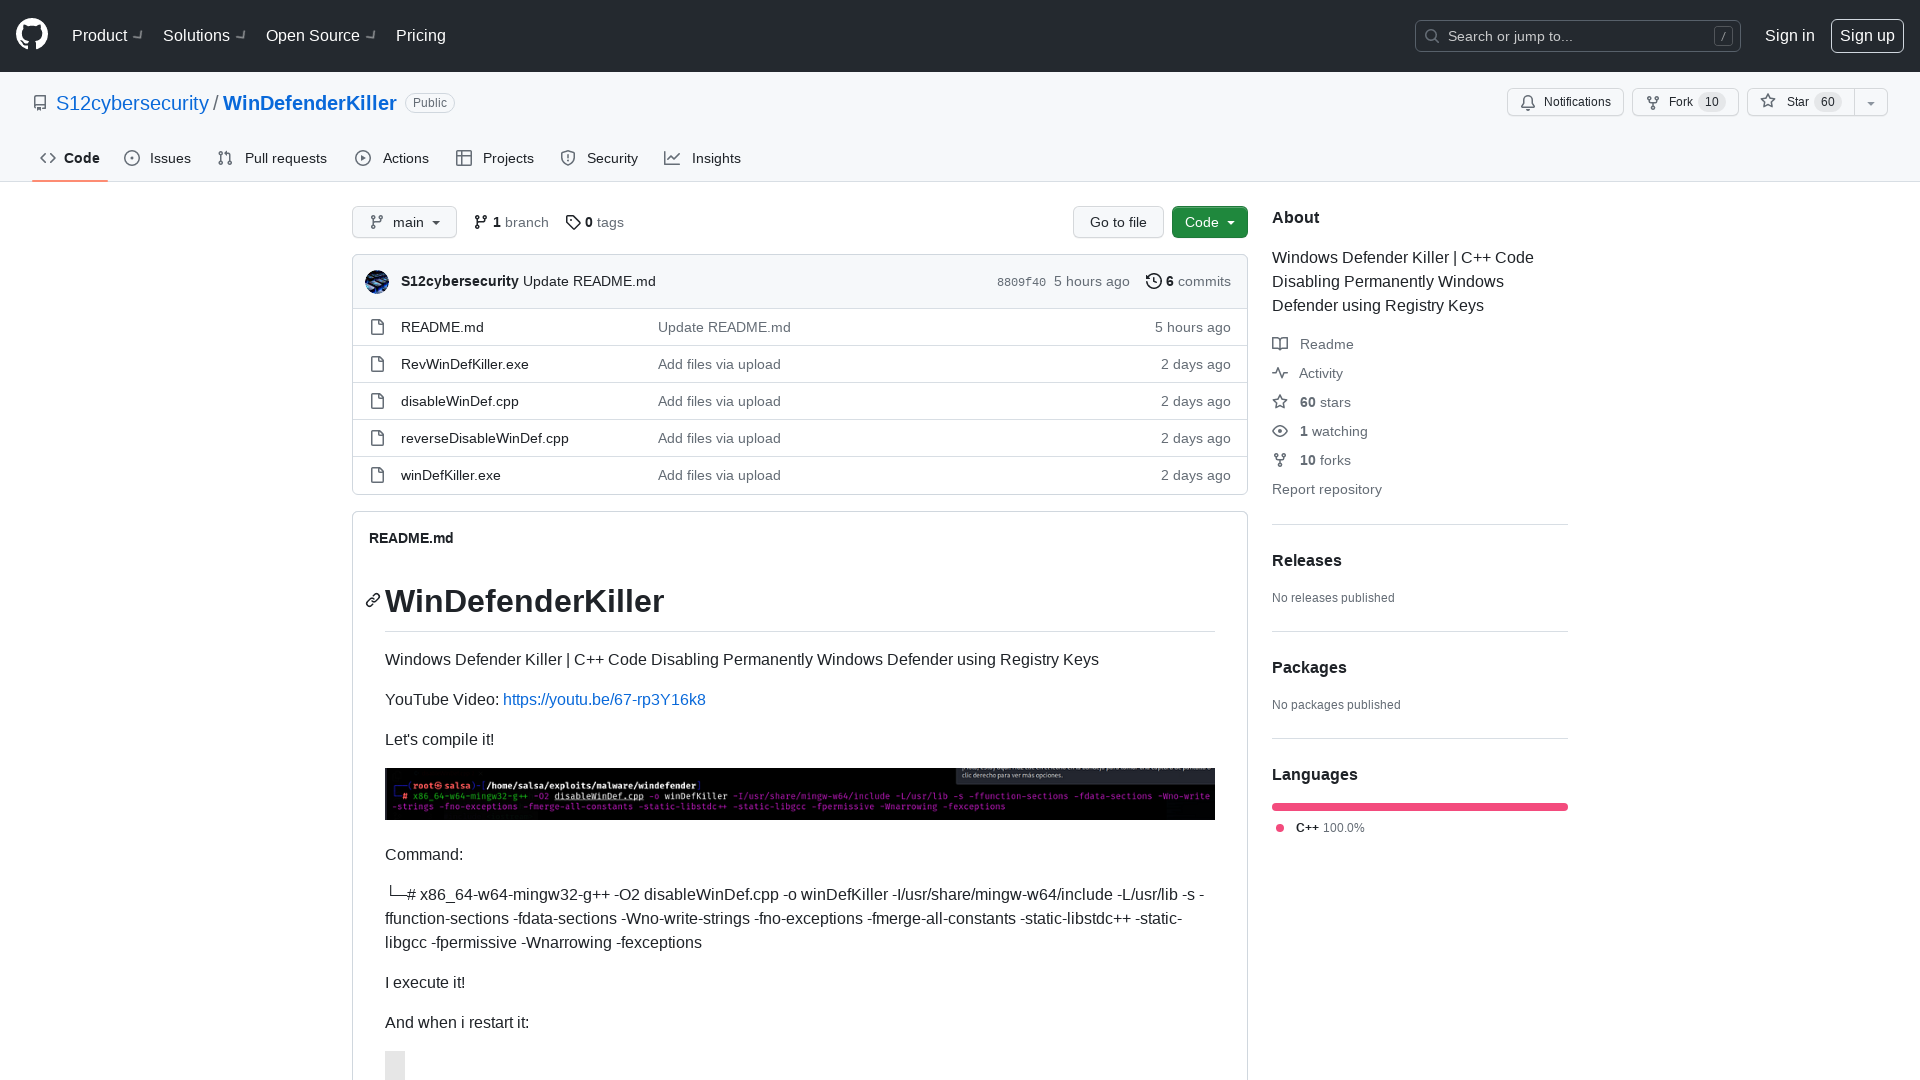Click the commit hash 8809f40
Viewport: 1920px width, 1080px height.
pyautogui.click(x=1021, y=282)
